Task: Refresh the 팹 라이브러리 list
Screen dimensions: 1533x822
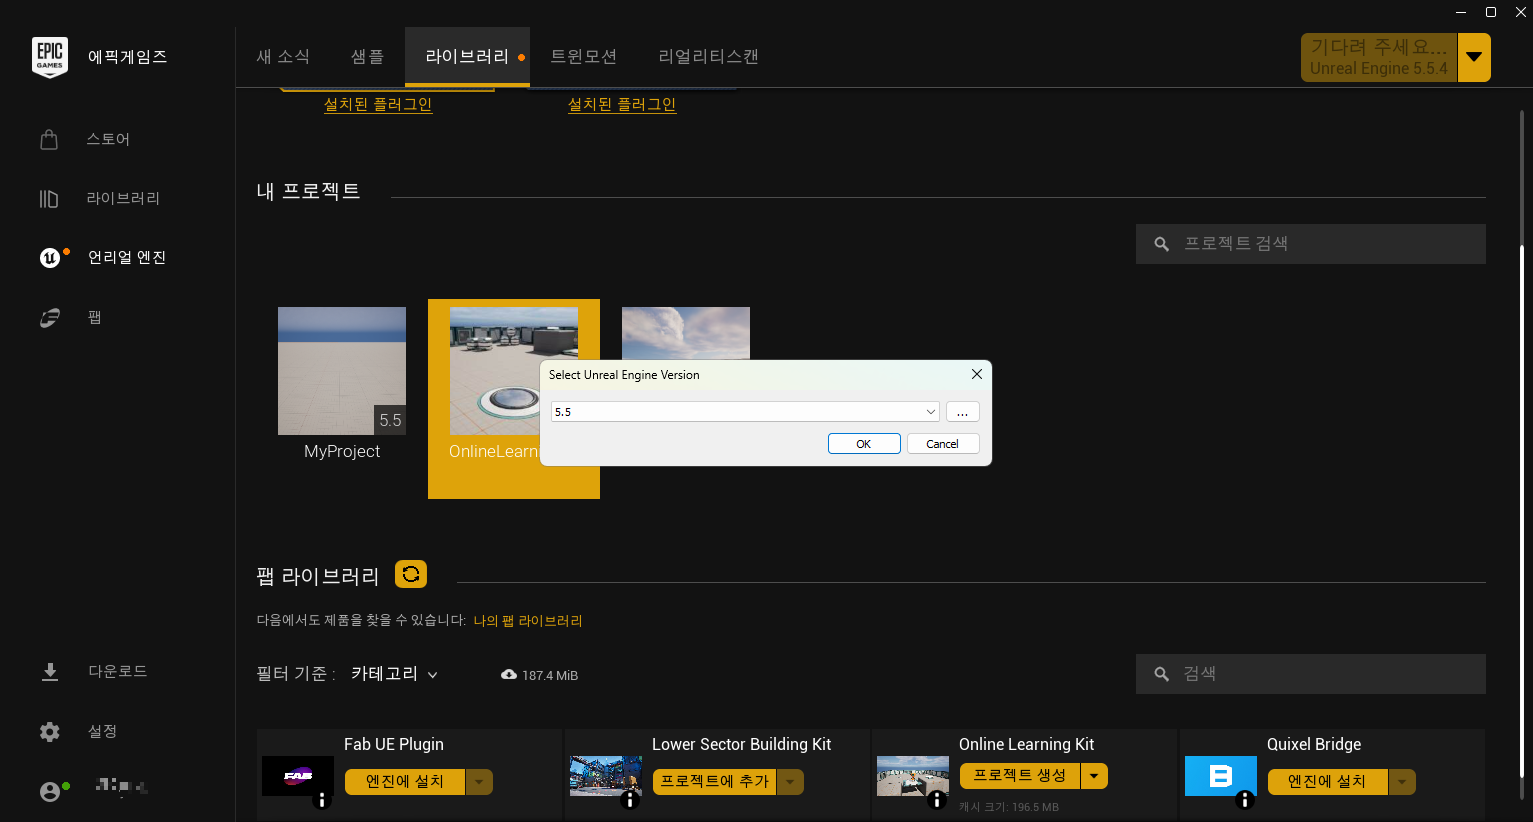Action: click(411, 574)
